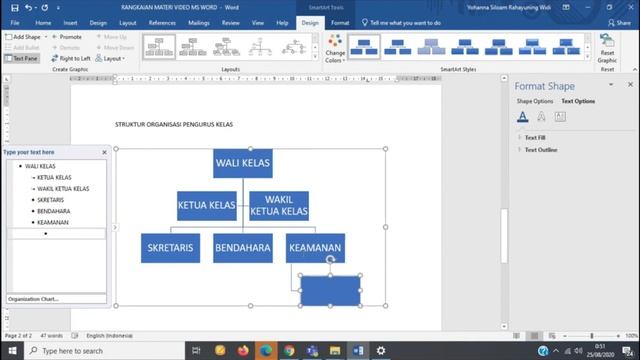
Task: Click the Print Layout view icon
Action: tap(534, 336)
